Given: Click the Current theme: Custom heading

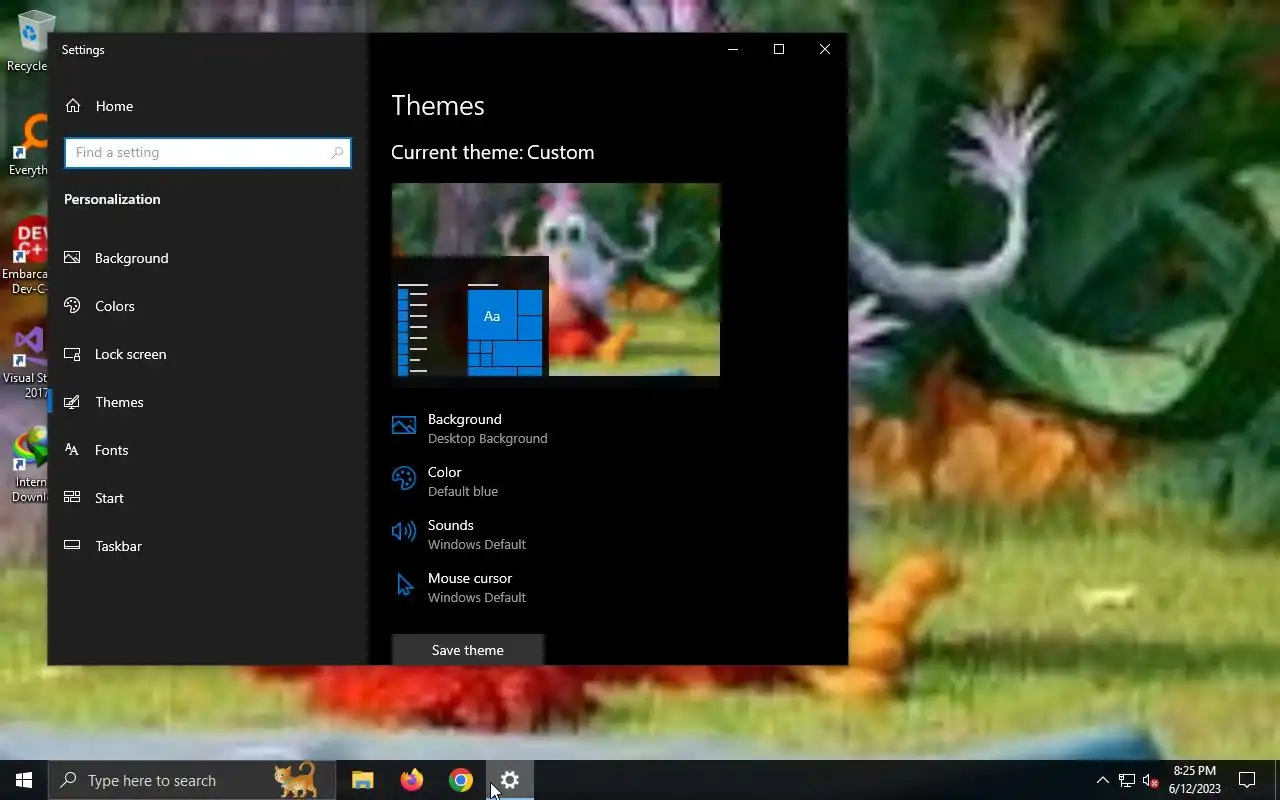Looking at the screenshot, I should 493,152.
